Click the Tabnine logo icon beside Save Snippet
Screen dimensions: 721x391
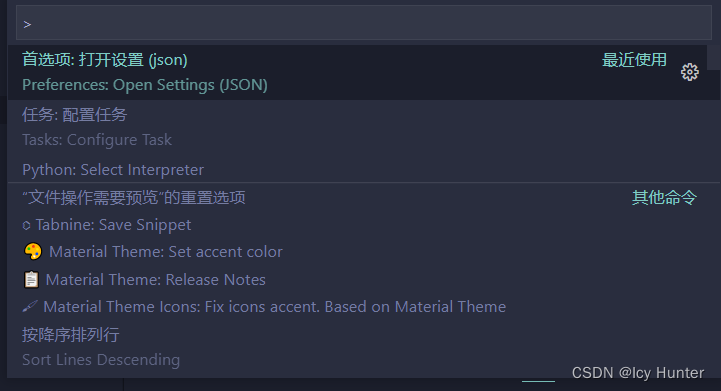click(x=26, y=225)
